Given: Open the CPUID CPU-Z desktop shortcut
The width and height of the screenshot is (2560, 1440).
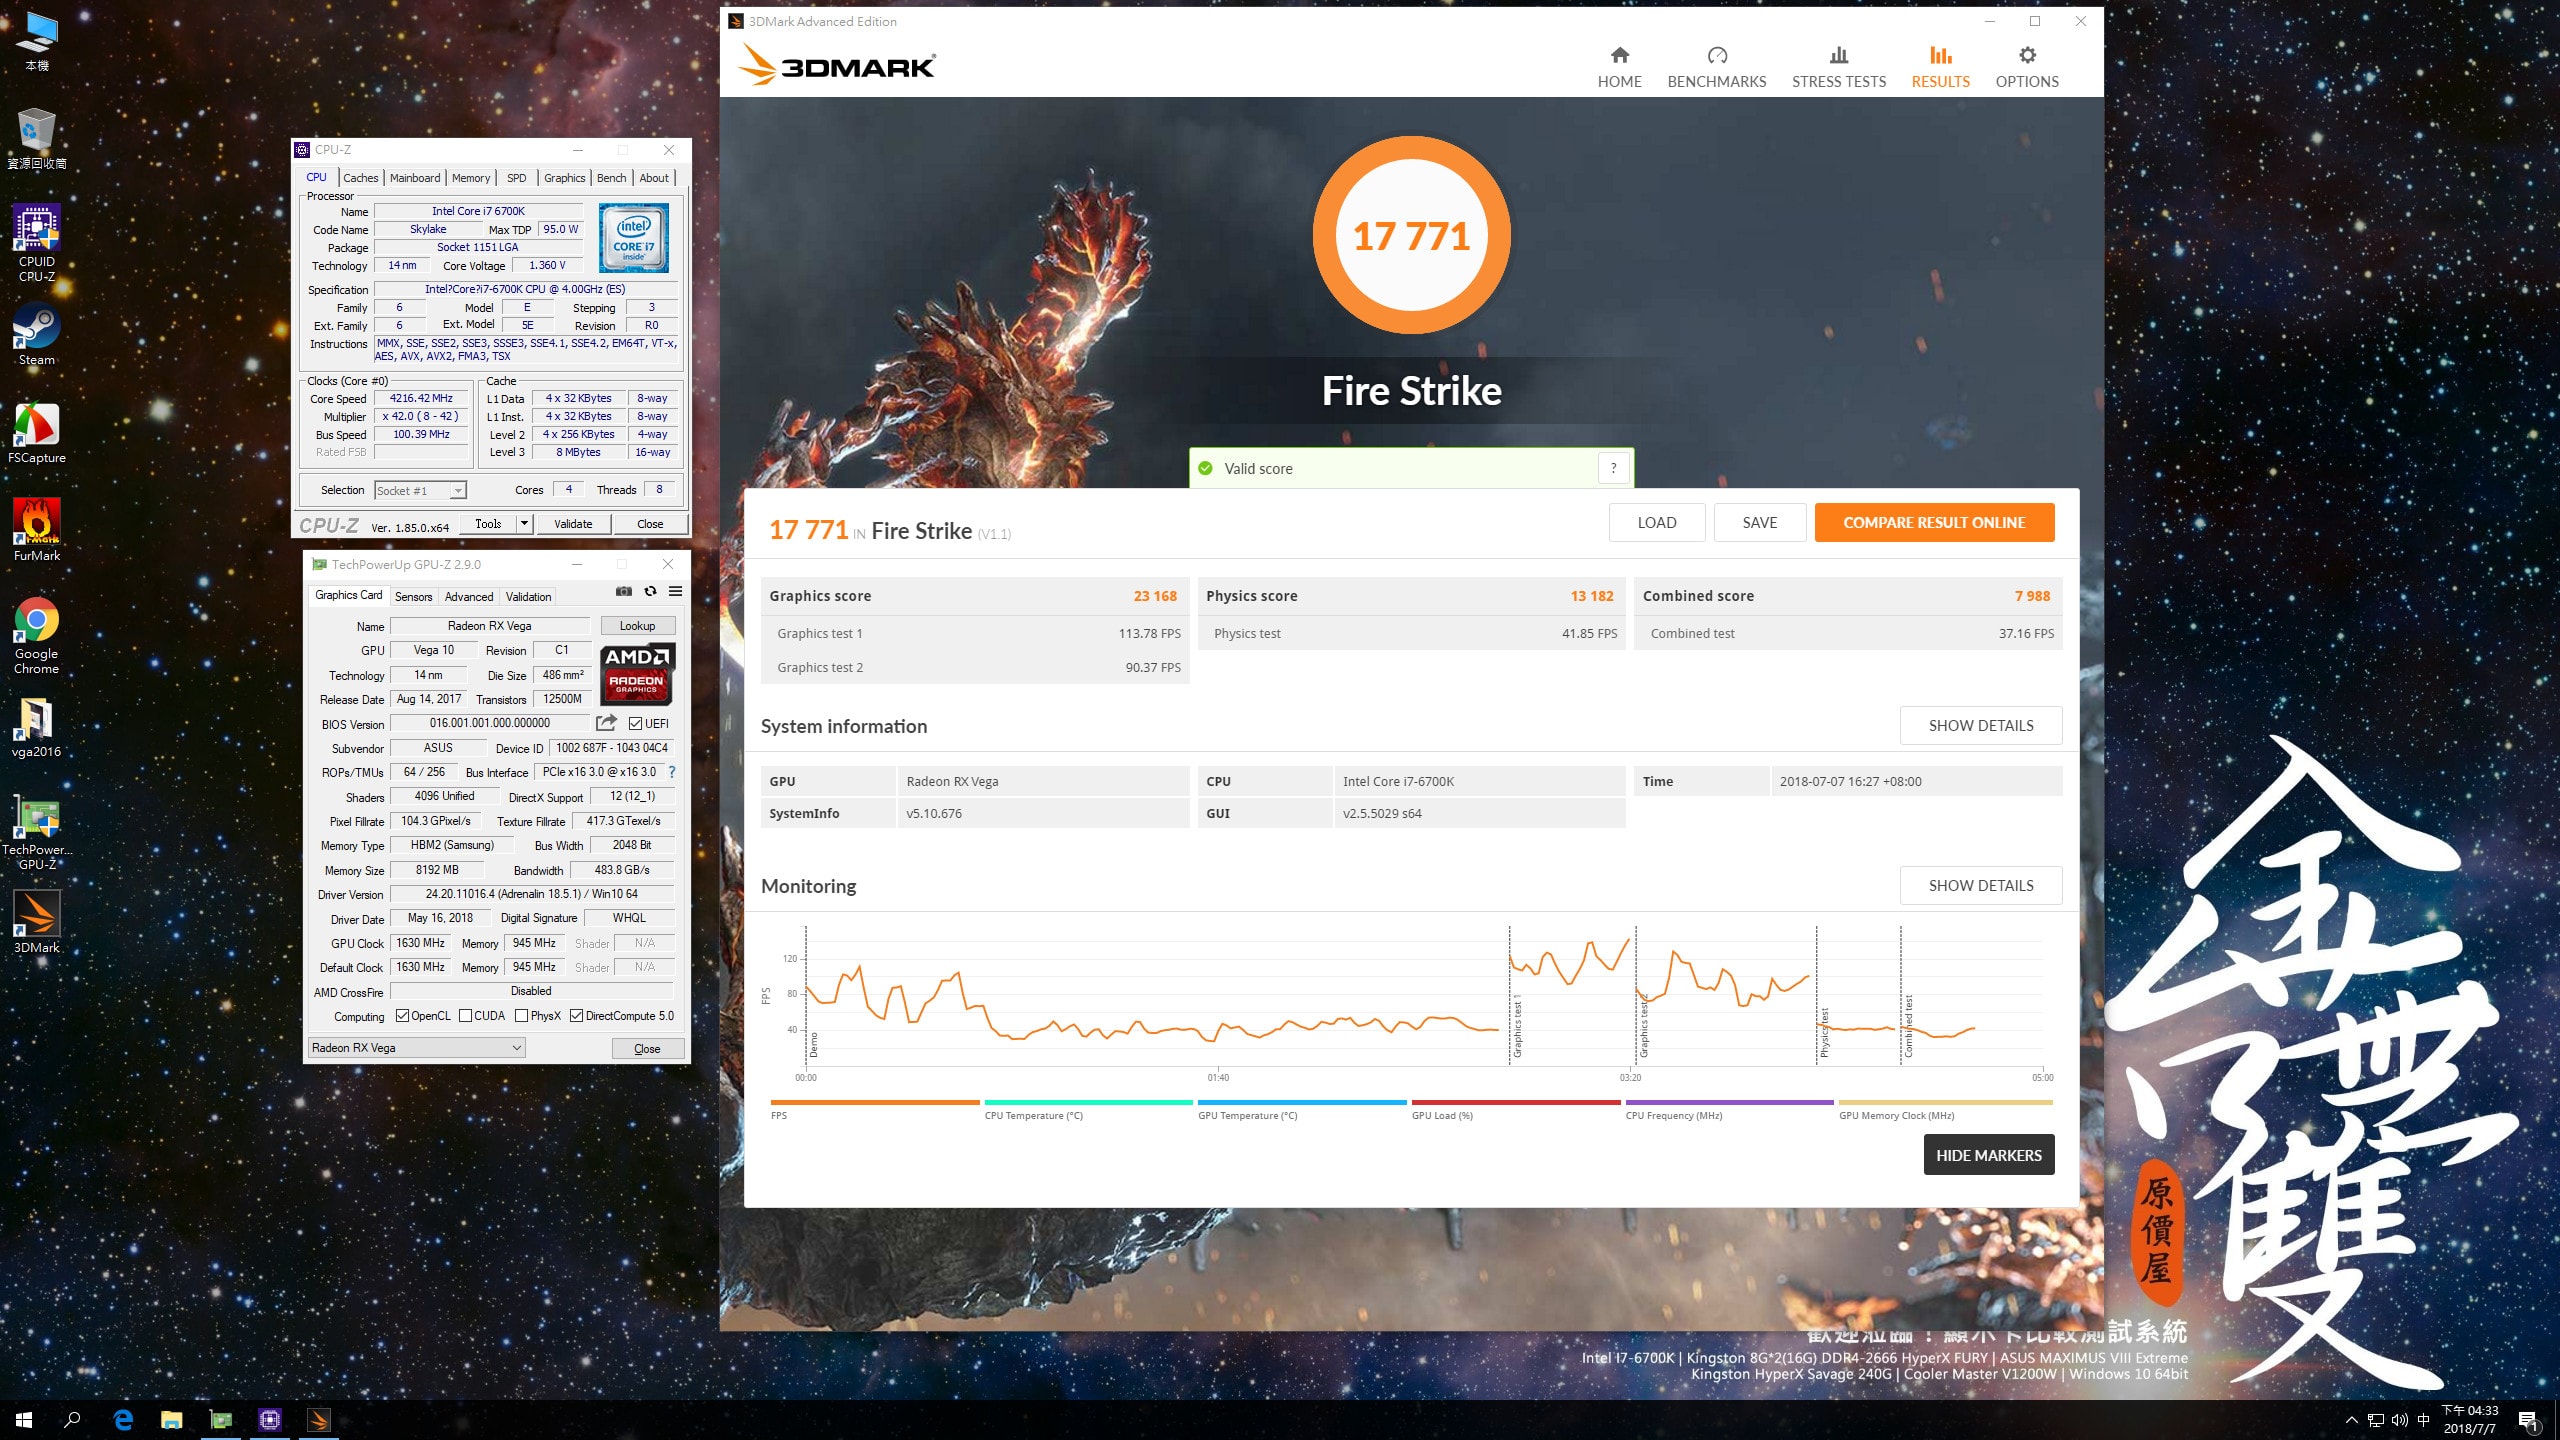Looking at the screenshot, I should [37, 243].
